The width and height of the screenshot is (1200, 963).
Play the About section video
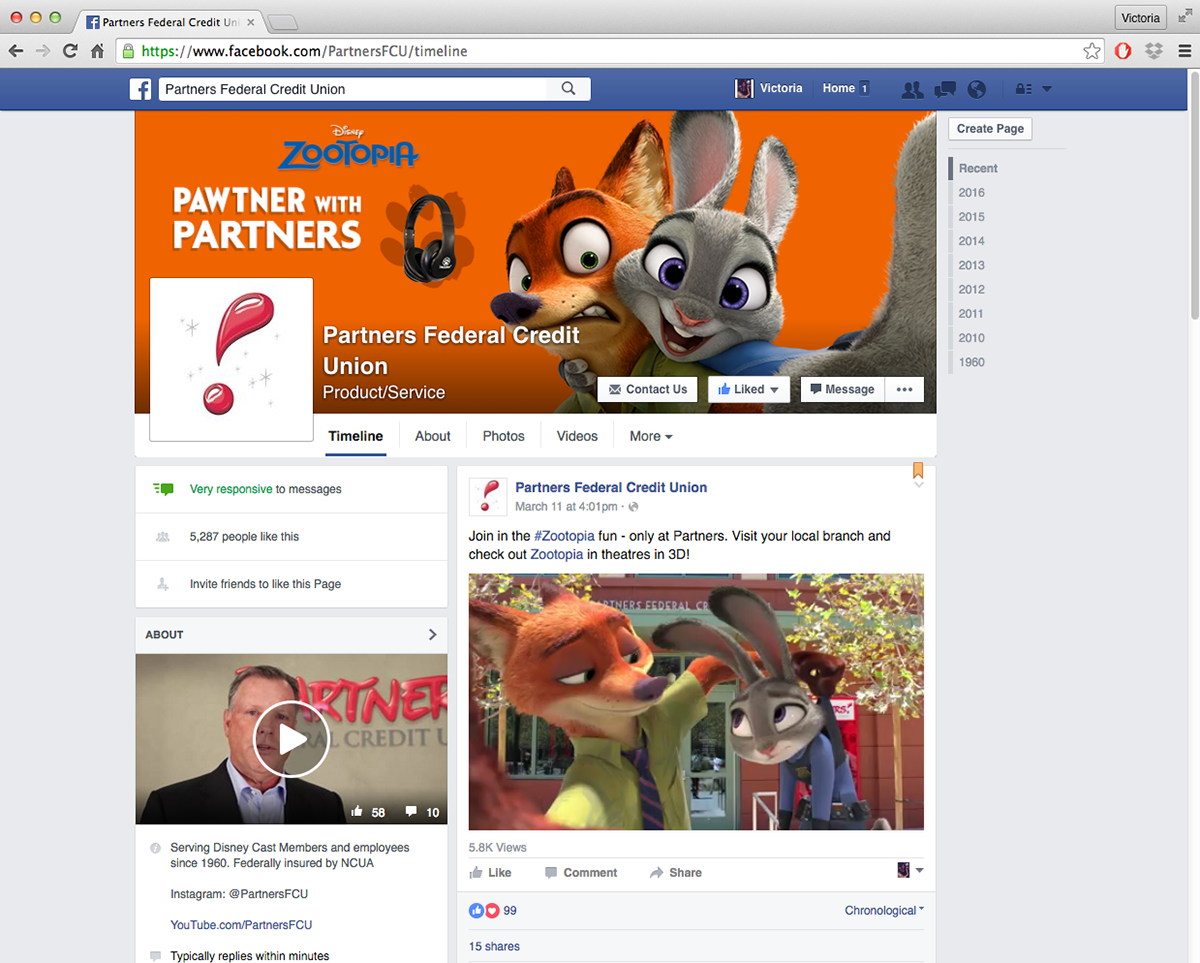291,739
